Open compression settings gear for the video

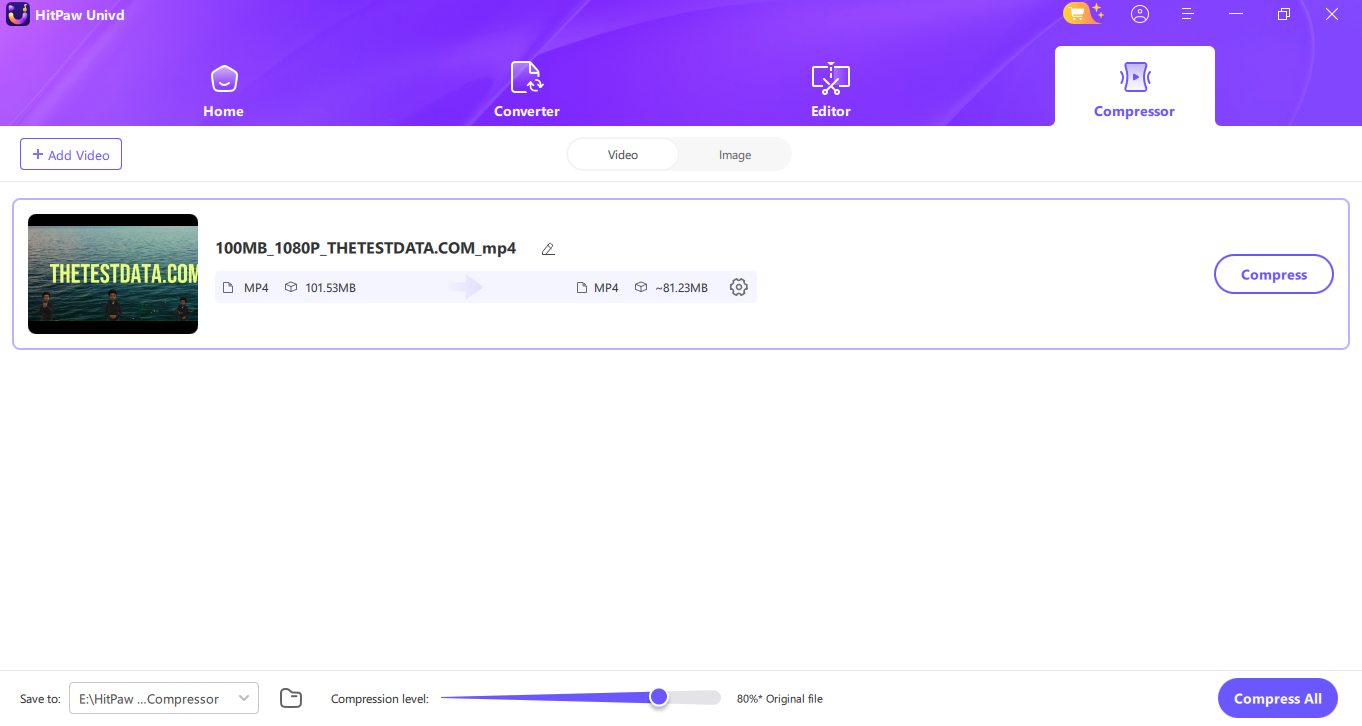pyautogui.click(x=739, y=287)
